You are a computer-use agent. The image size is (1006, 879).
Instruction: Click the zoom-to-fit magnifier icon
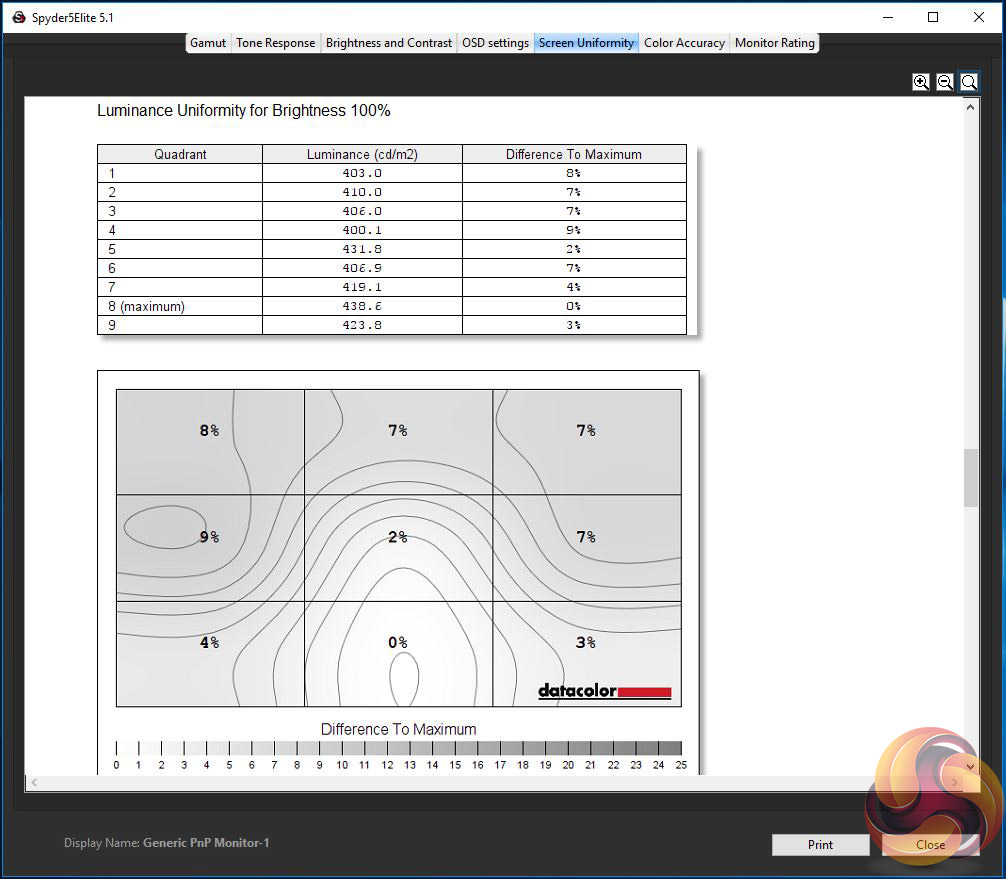click(x=969, y=82)
